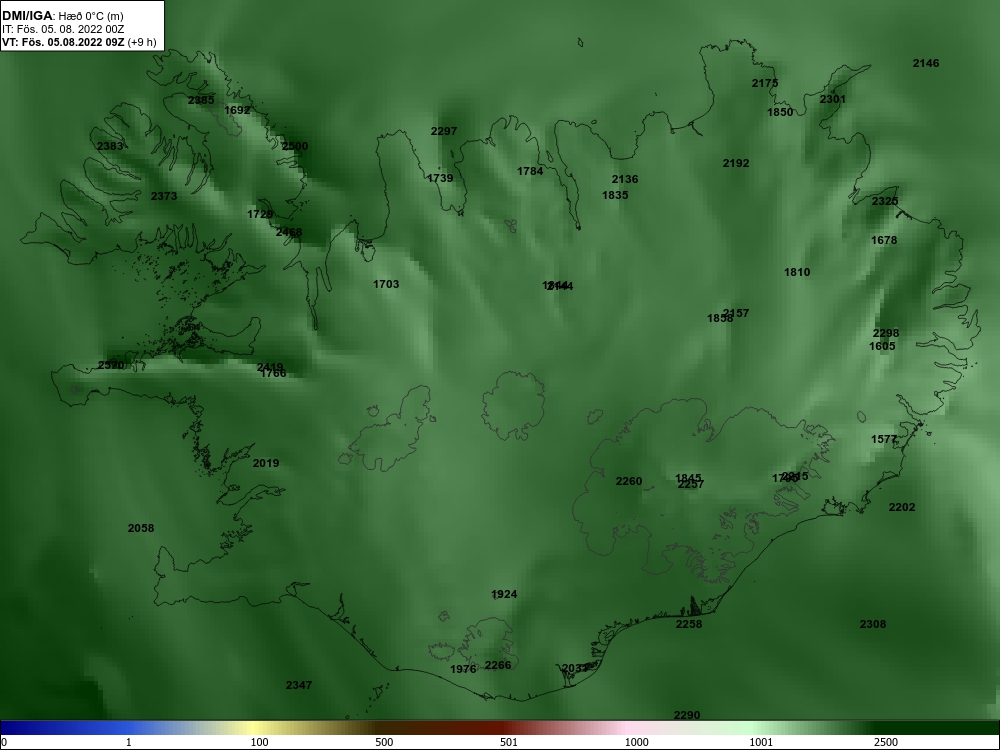Click the "VT: Fös. 05.08.2022 09Z (+9 h)" line
The height and width of the screenshot is (750, 1000).
click(x=79, y=42)
